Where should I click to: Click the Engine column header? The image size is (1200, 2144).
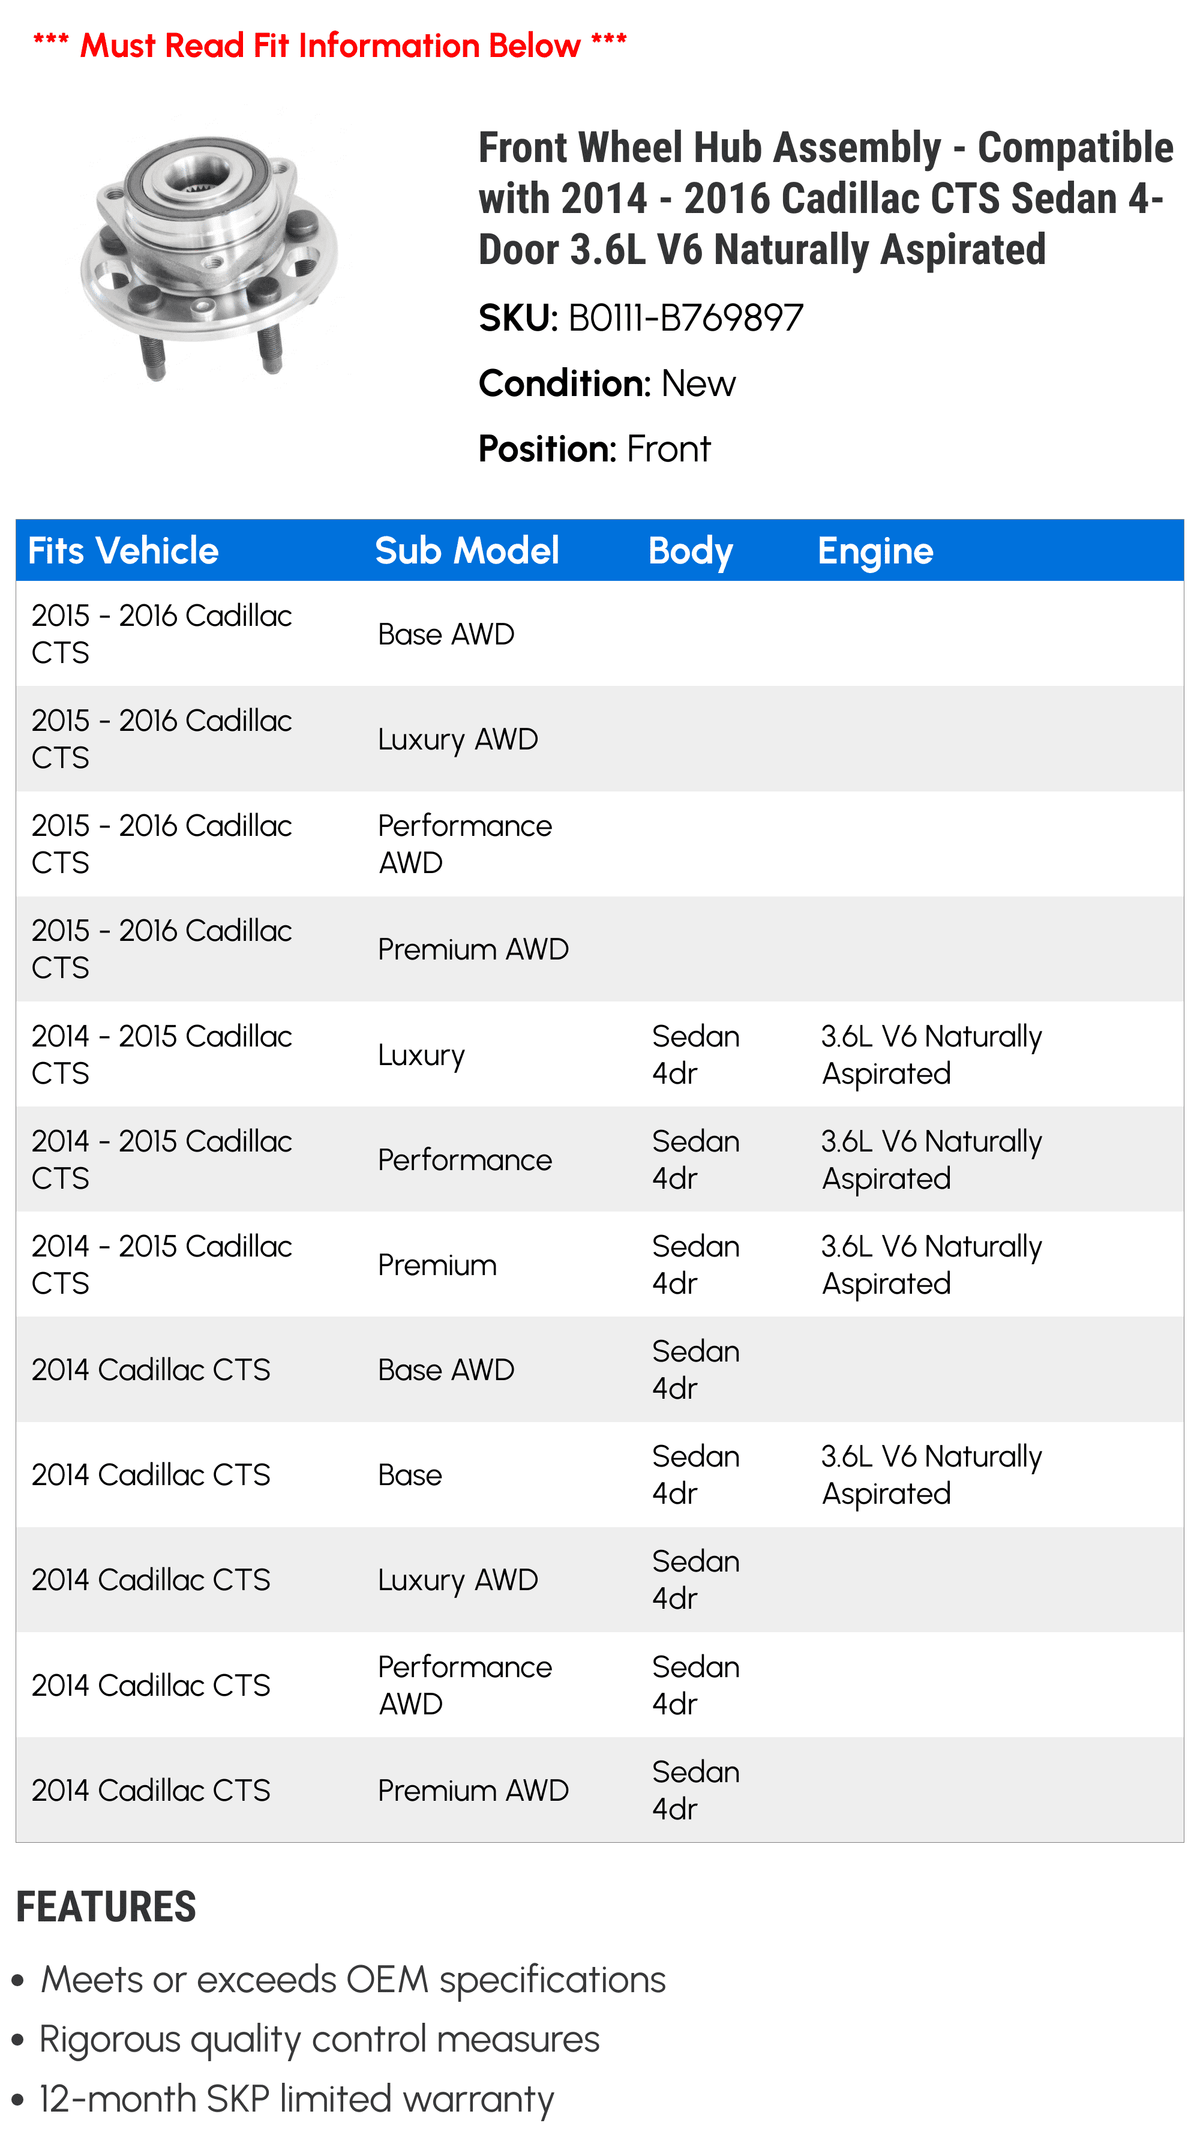(876, 551)
